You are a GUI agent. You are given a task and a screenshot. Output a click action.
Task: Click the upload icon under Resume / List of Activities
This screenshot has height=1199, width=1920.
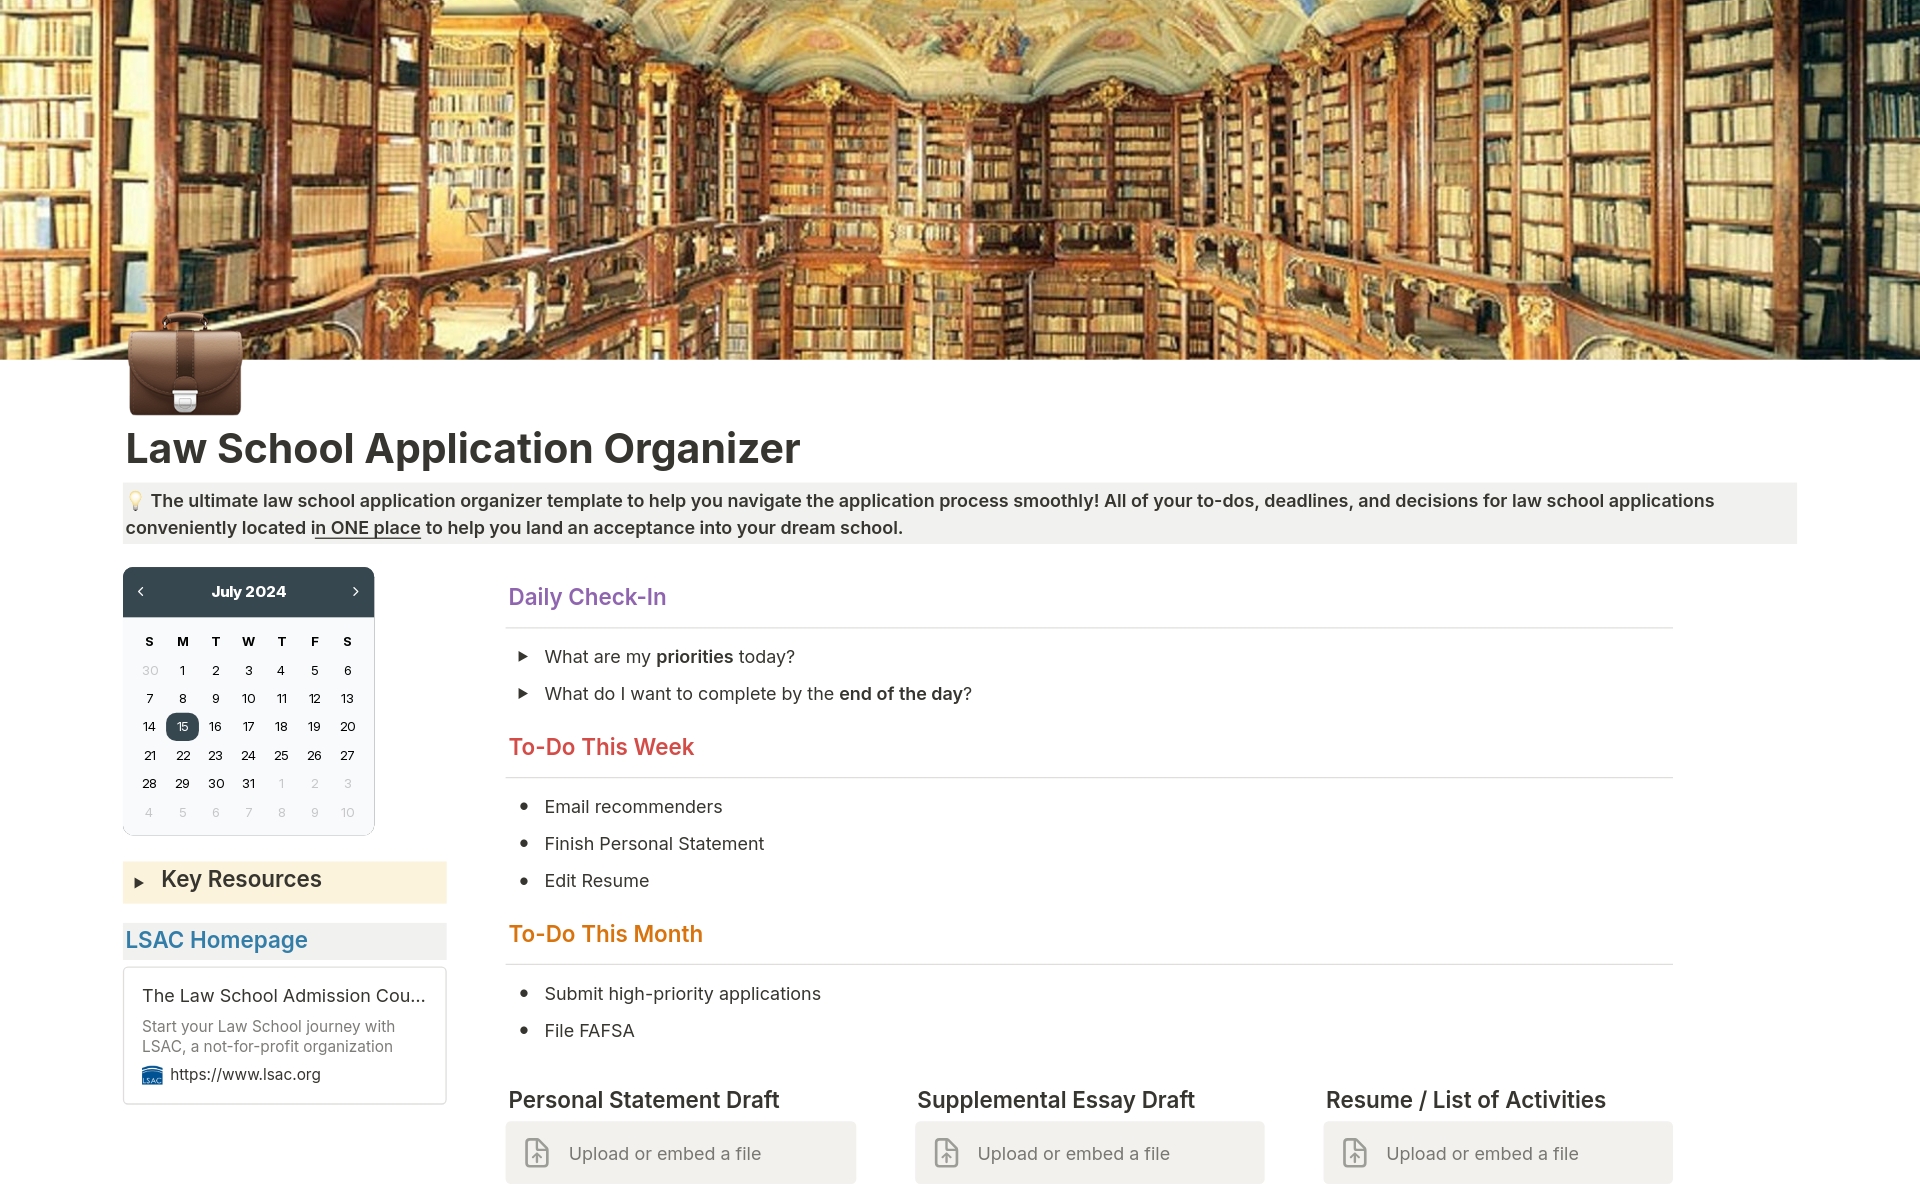click(x=1356, y=1152)
